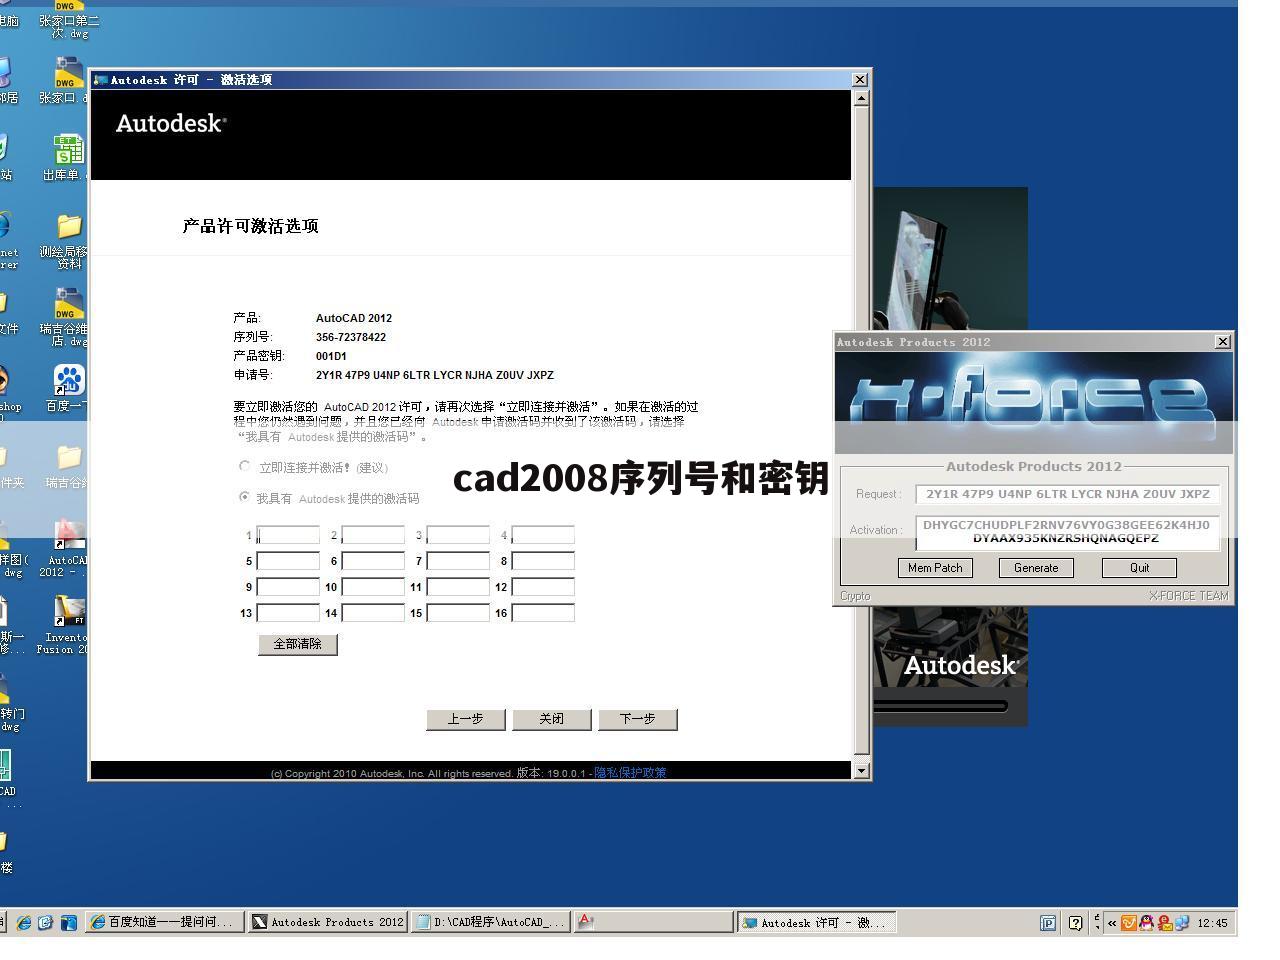Viewport: 1280px width, 960px height.
Task: Select 立即连接并激活 radio option
Action: (x=245, y=466)
